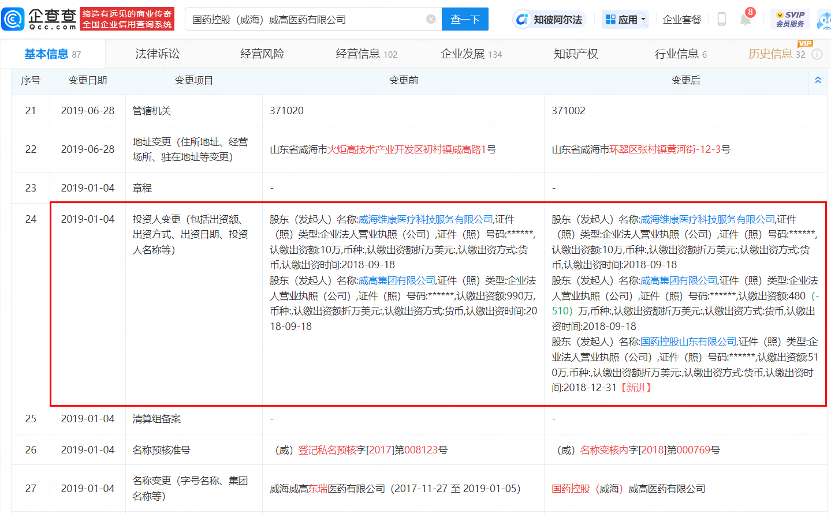Select row number 27
Image resolution: width=832 pixels, height=514 pixels.
31,489
